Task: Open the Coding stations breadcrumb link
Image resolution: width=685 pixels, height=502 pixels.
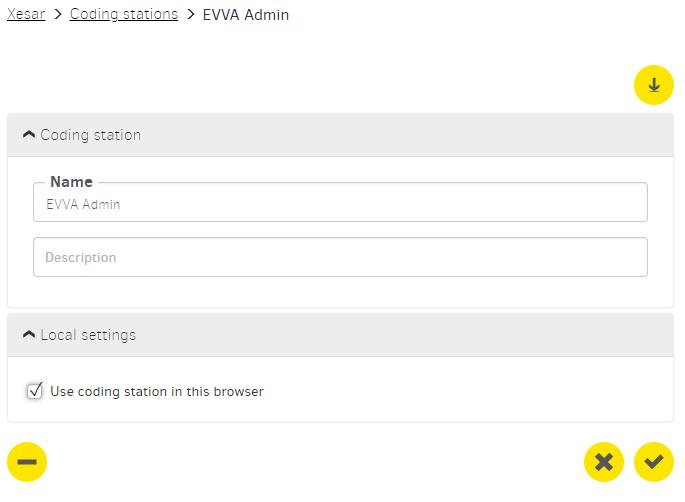Action: pyautogui.click(x=124, y=14)
